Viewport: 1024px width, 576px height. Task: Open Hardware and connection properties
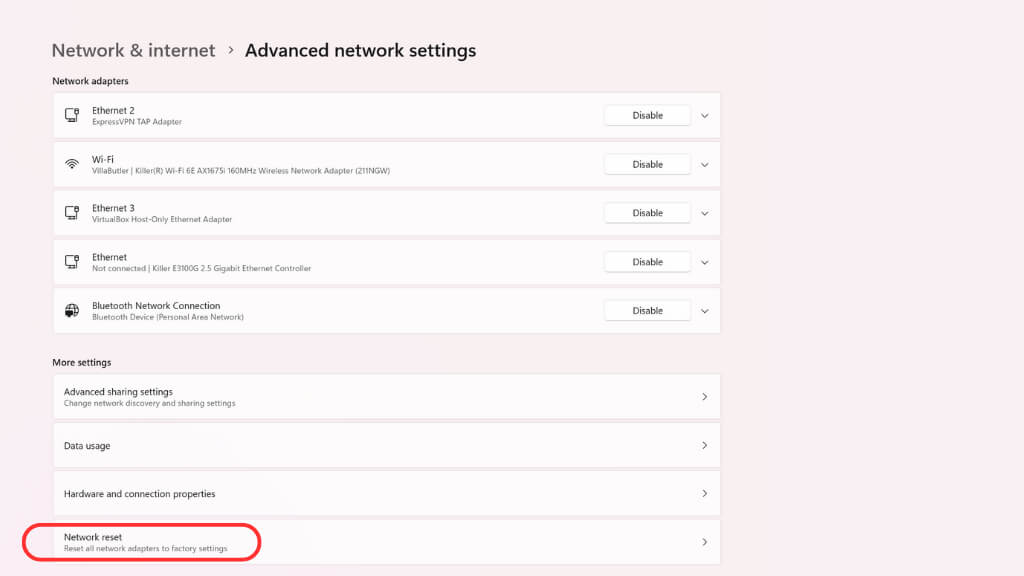[386, 494]
